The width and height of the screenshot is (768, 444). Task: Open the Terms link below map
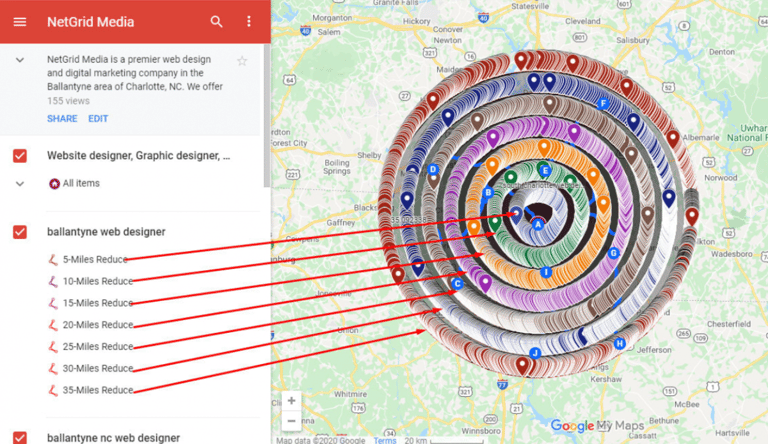385,440
